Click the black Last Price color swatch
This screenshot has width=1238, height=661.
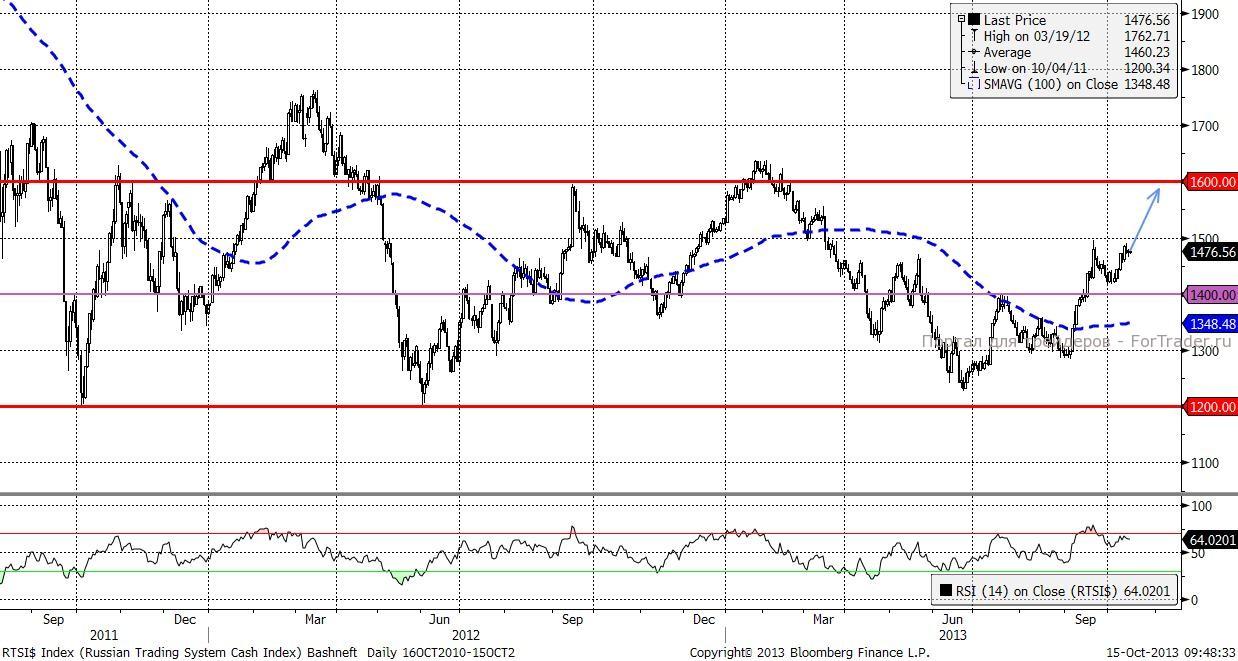pos(974,19)
